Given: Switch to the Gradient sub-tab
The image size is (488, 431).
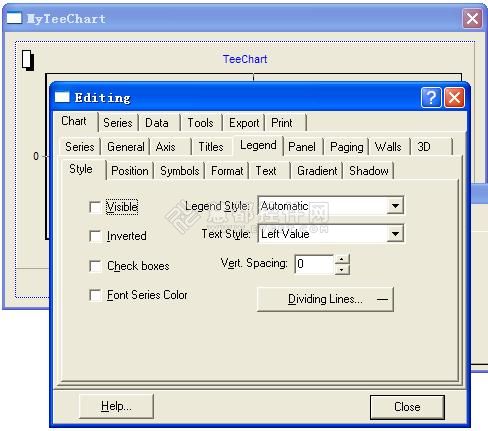Looking at the screenshot, I should coord(317,171).
